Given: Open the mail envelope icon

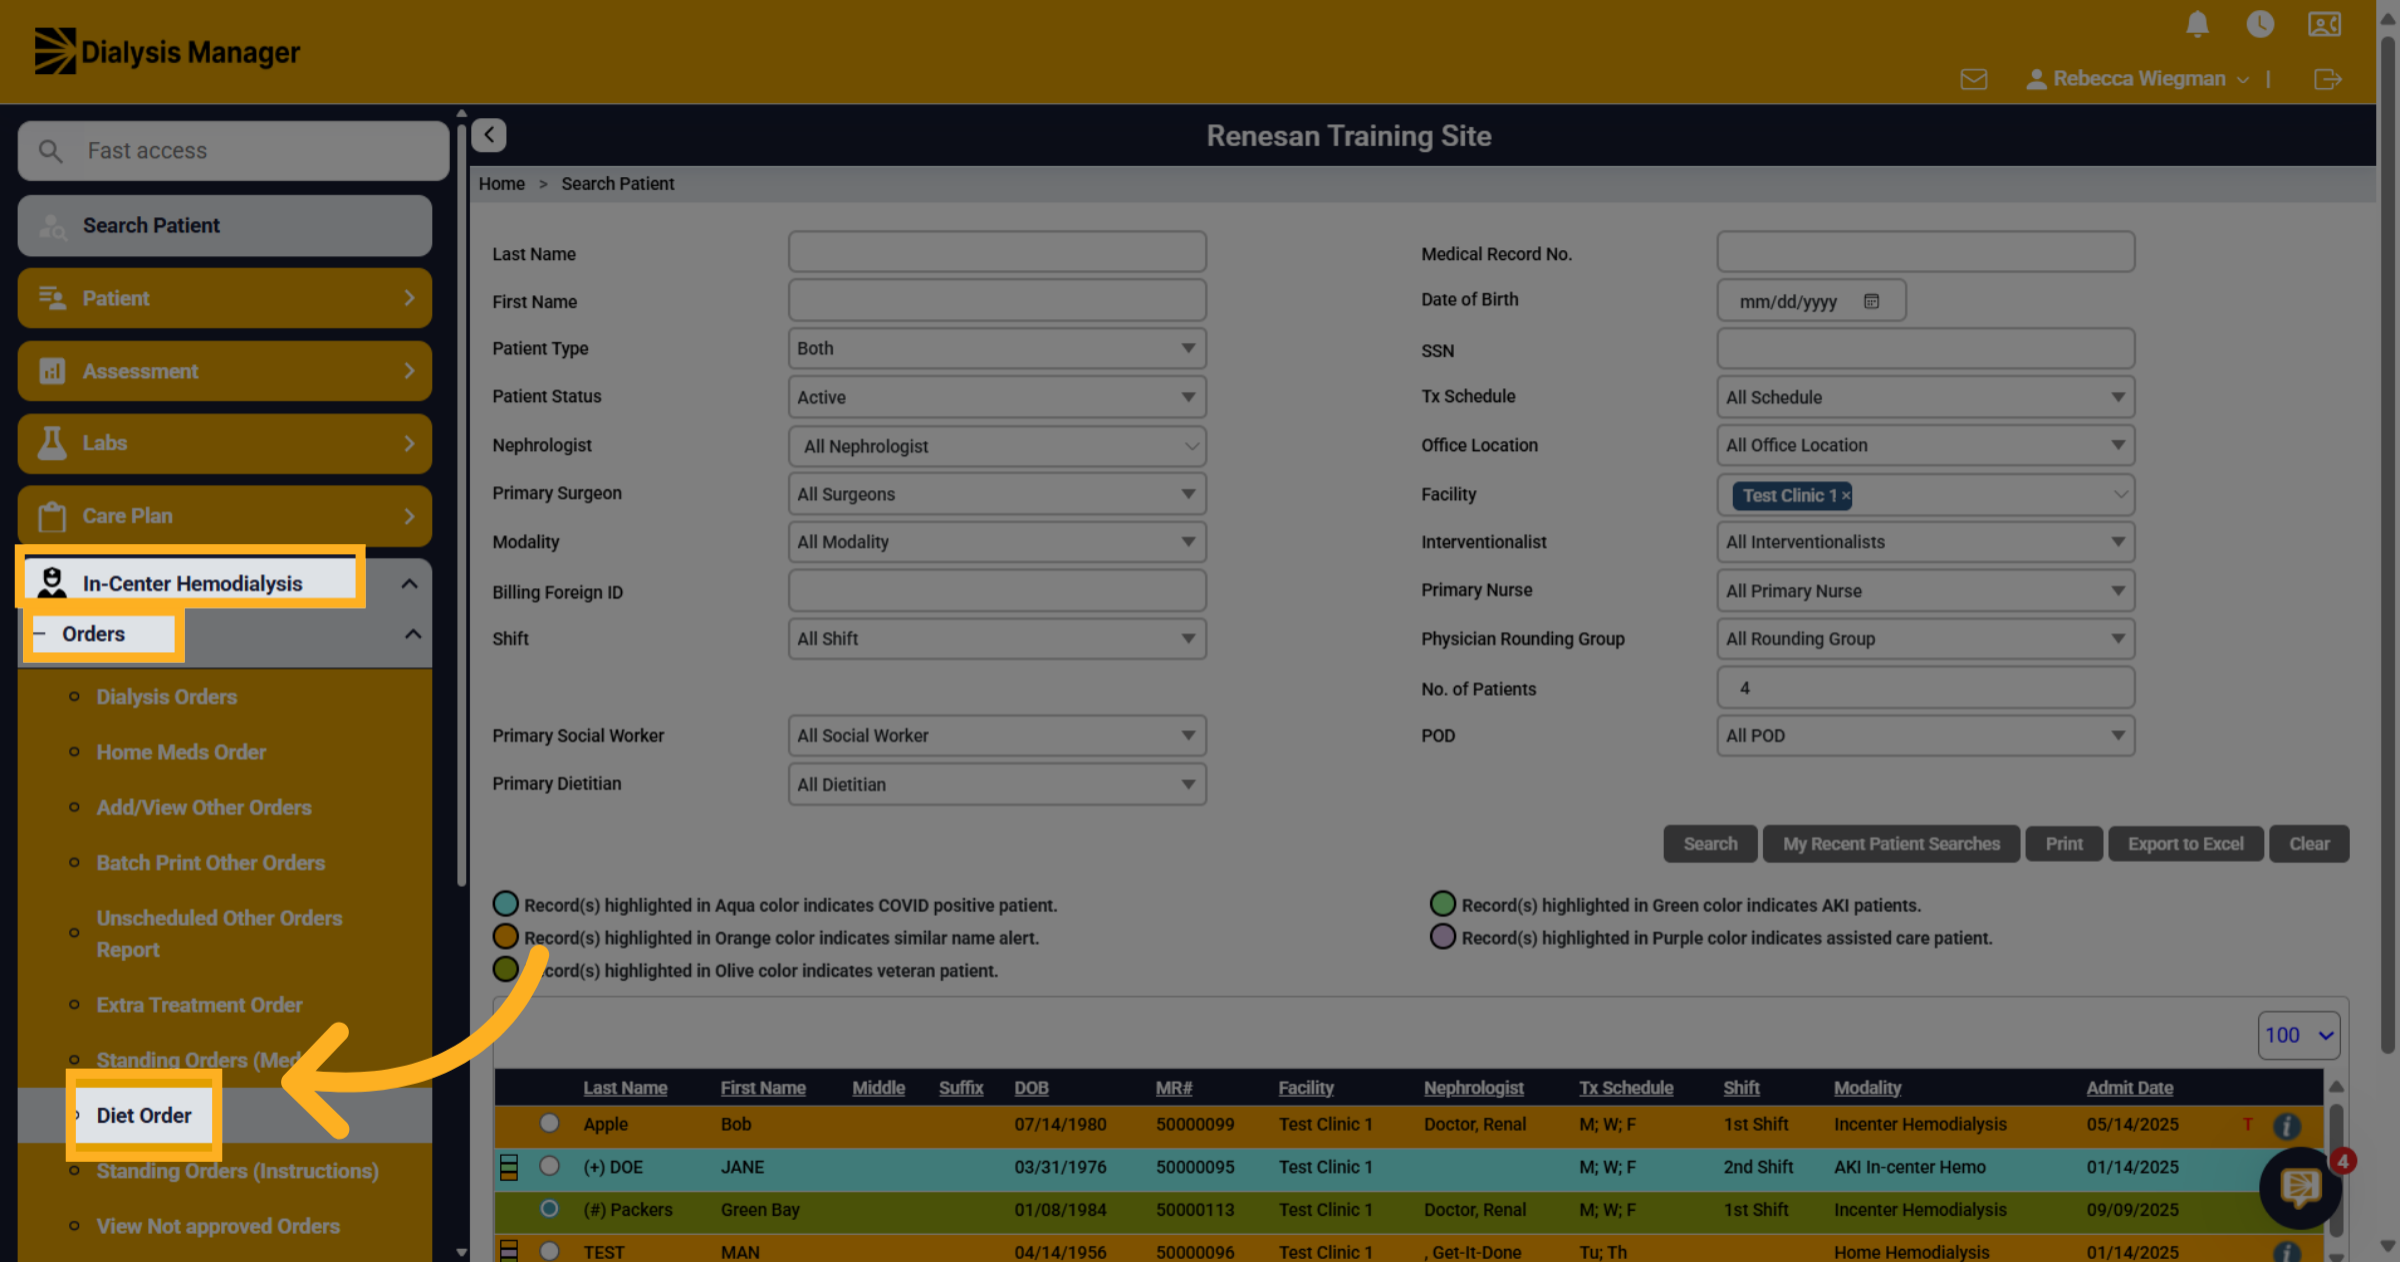Looking at the screenshot, I should pos(1973,79).
